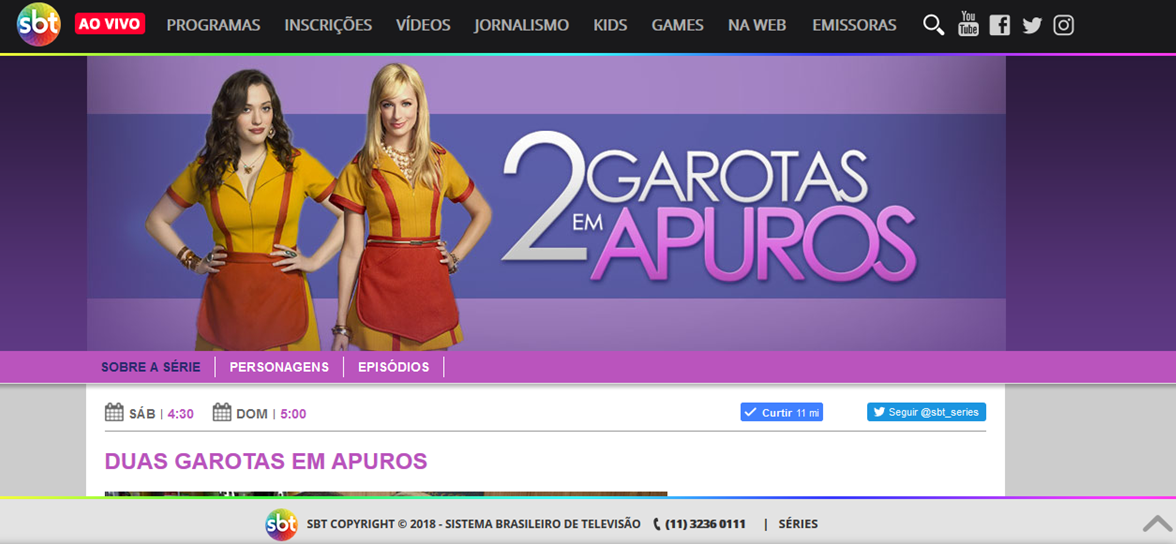Click the 2 Garotas em Apuros banner
Screen dimensions: 1176x544
546,203
